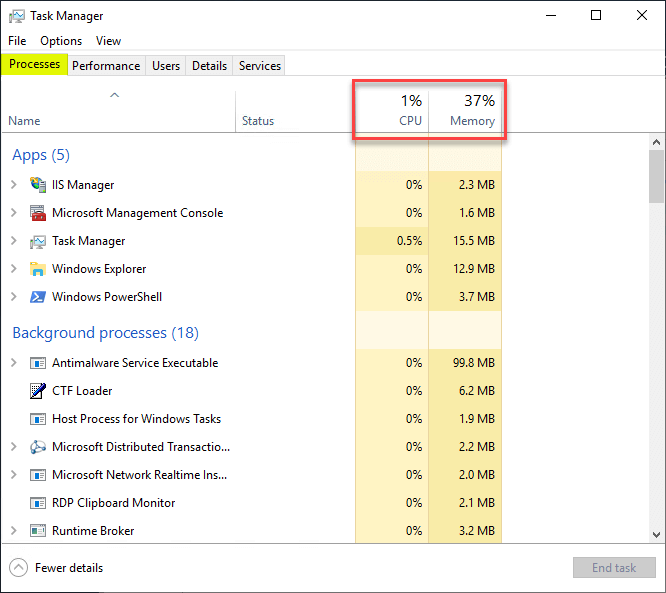Expand the Runtime Broker row
The height and width of the screenshot is (593, 666).
[x=14, y=531]
